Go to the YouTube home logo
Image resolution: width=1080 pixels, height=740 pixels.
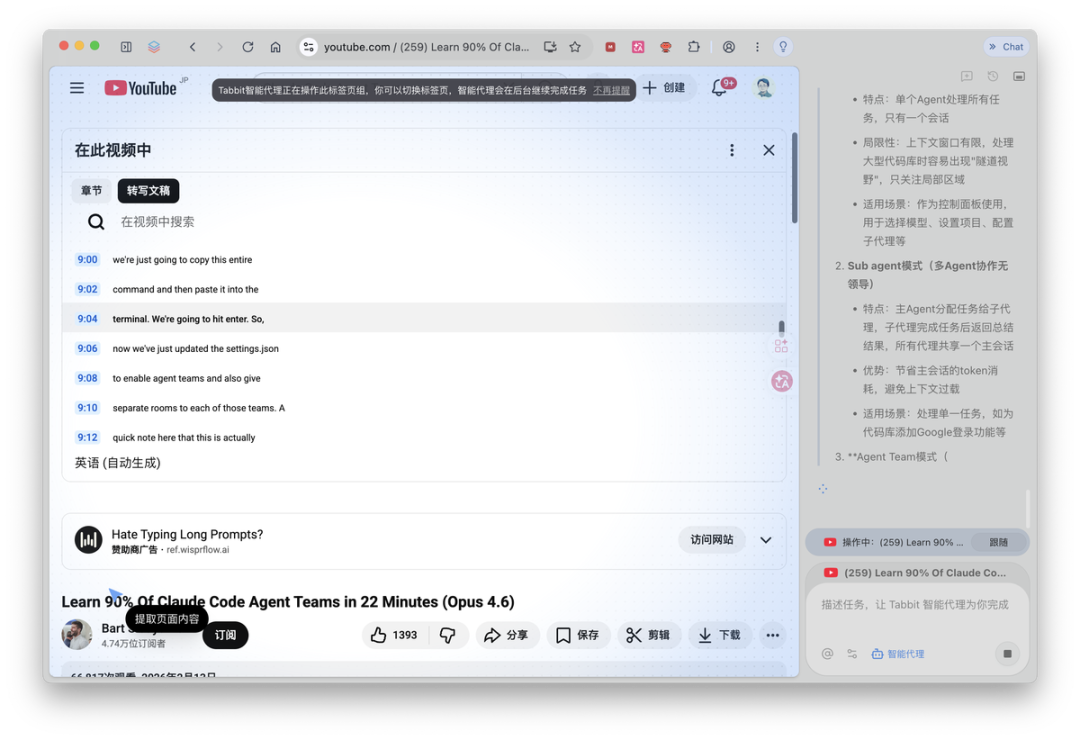click(141, 88)
